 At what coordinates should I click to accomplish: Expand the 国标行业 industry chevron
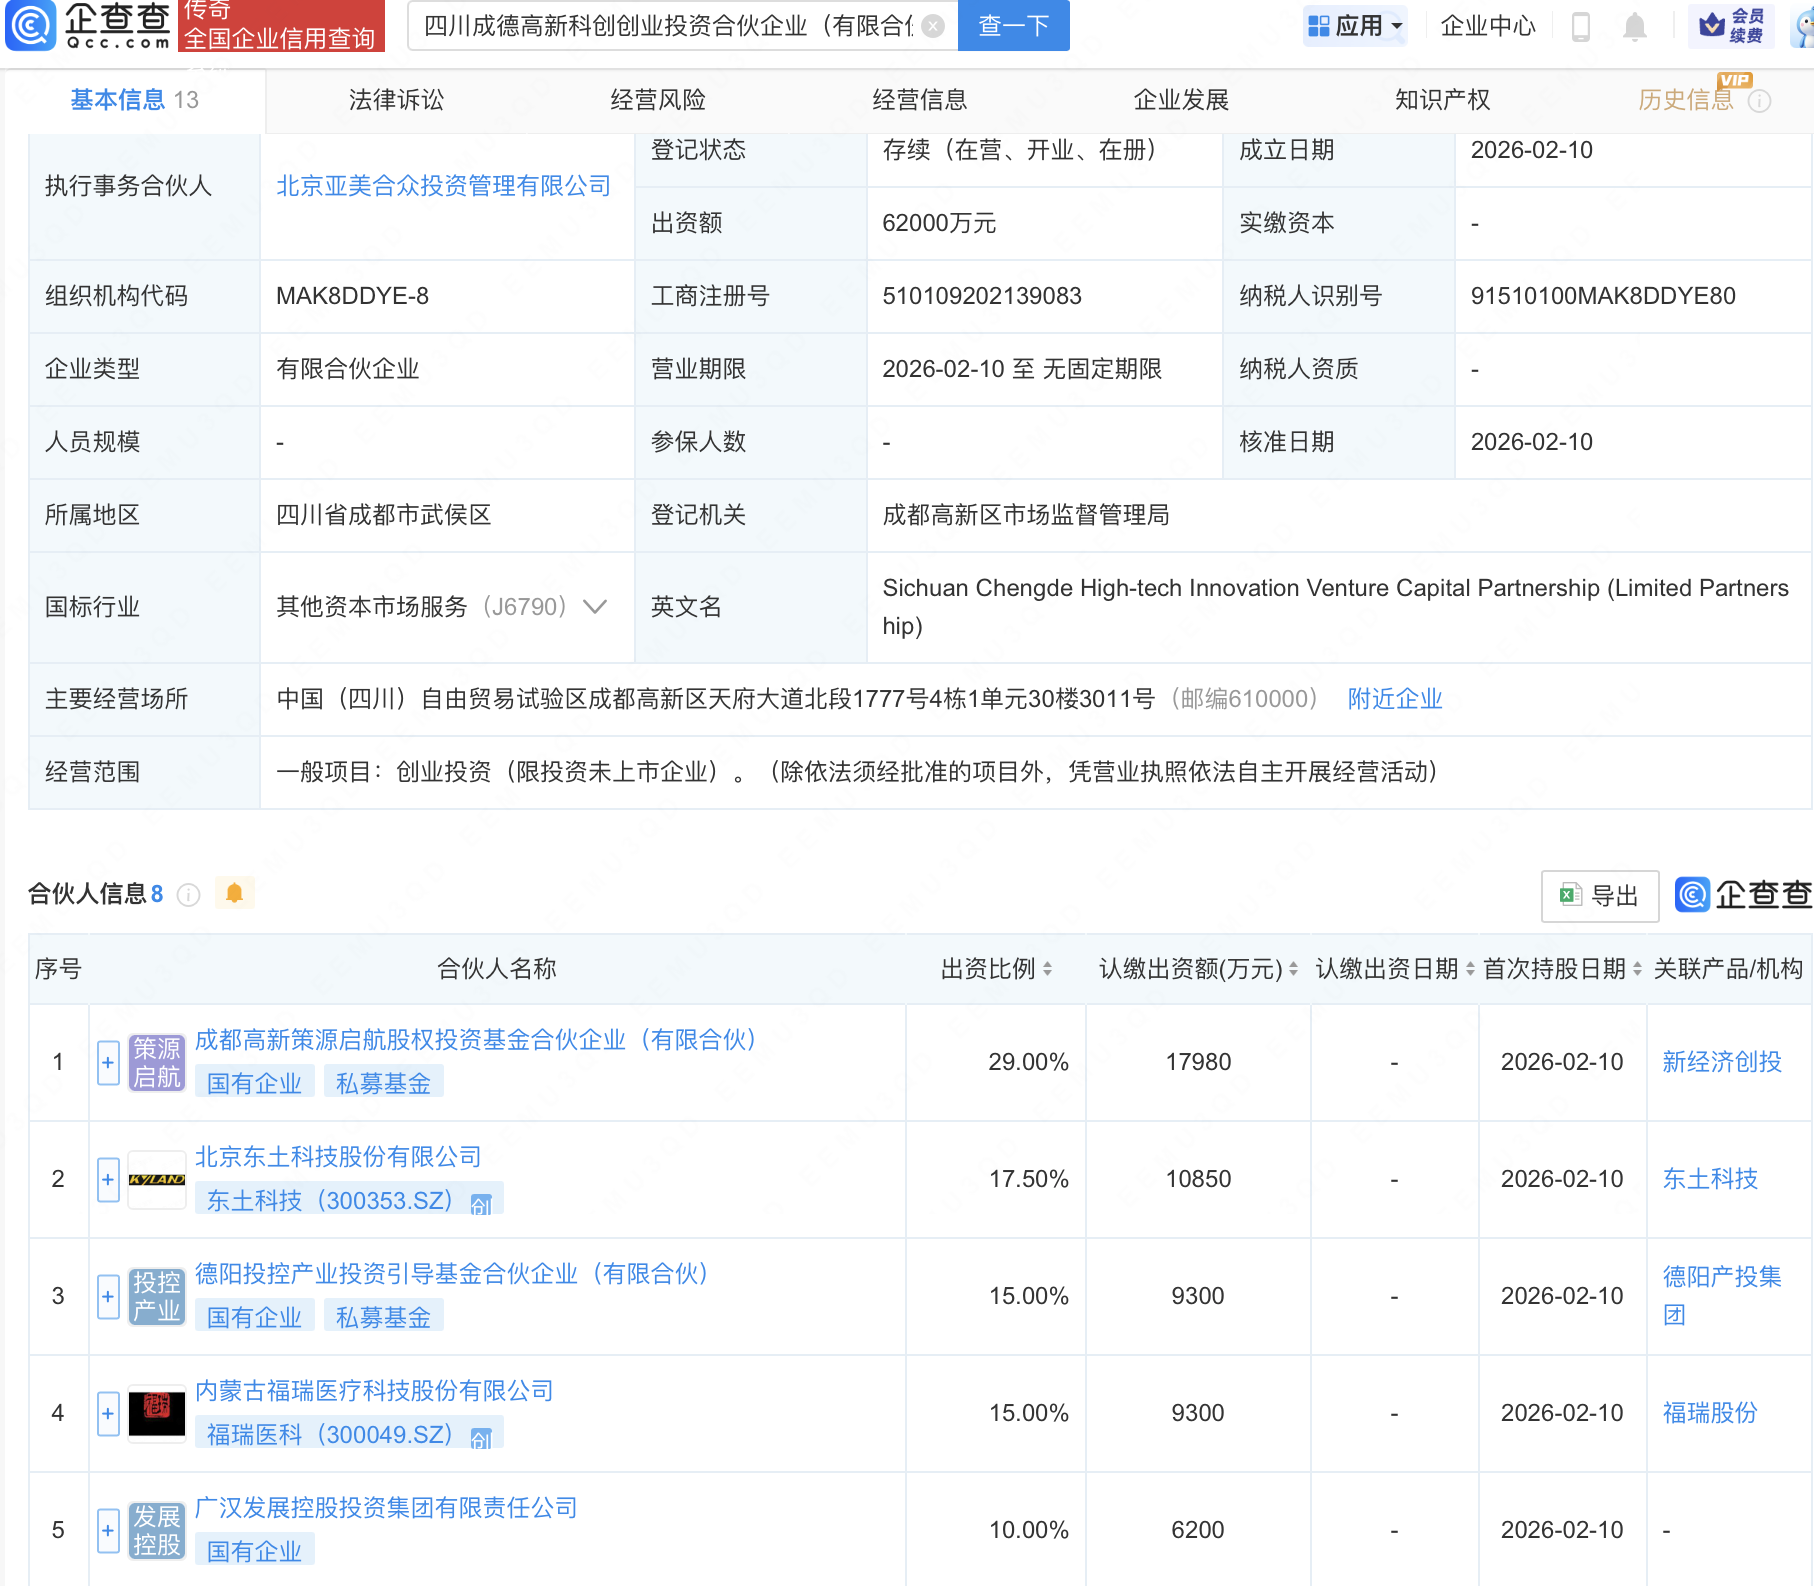coord(595,607)
